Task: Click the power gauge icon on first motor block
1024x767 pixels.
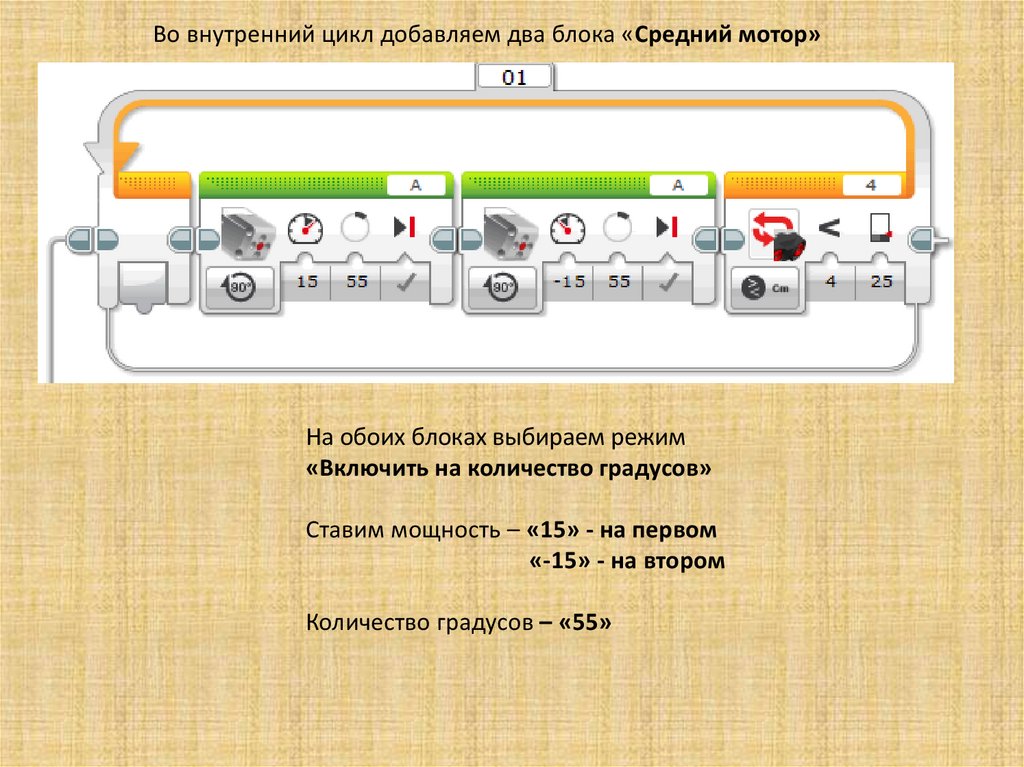Action: (304, 229)
